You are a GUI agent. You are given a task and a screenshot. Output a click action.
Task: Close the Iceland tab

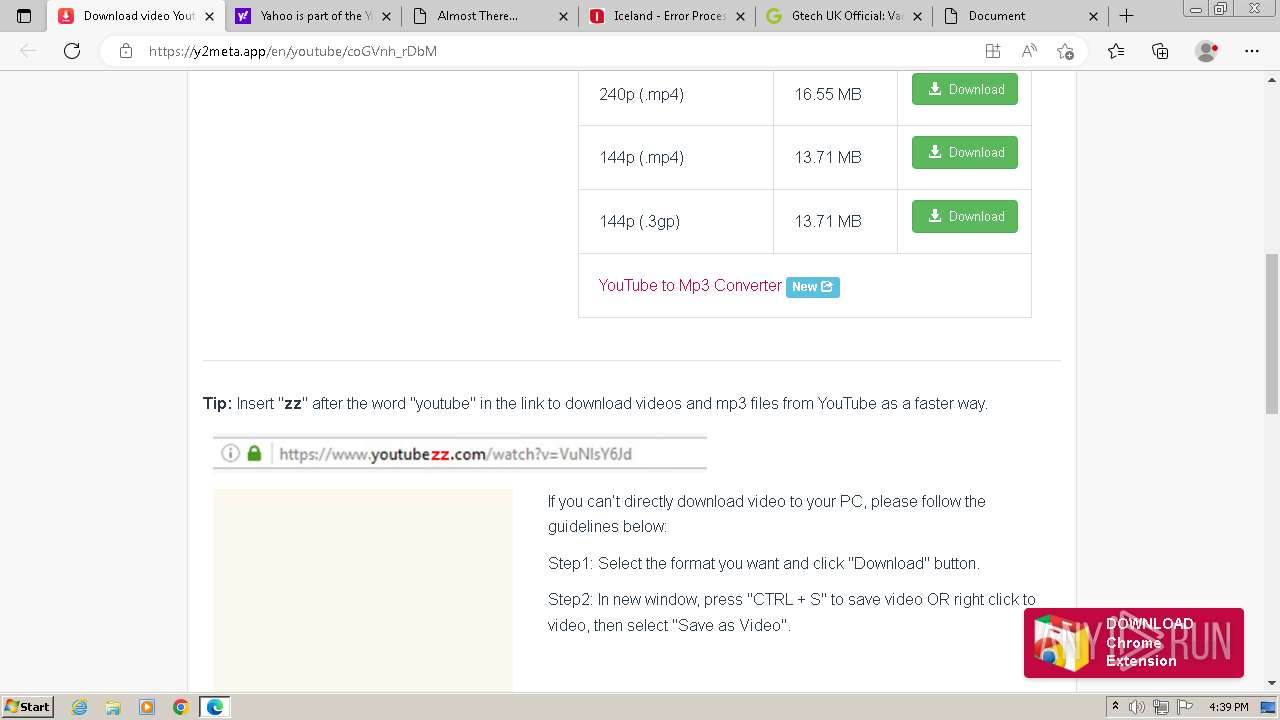(x=740, y=16)
